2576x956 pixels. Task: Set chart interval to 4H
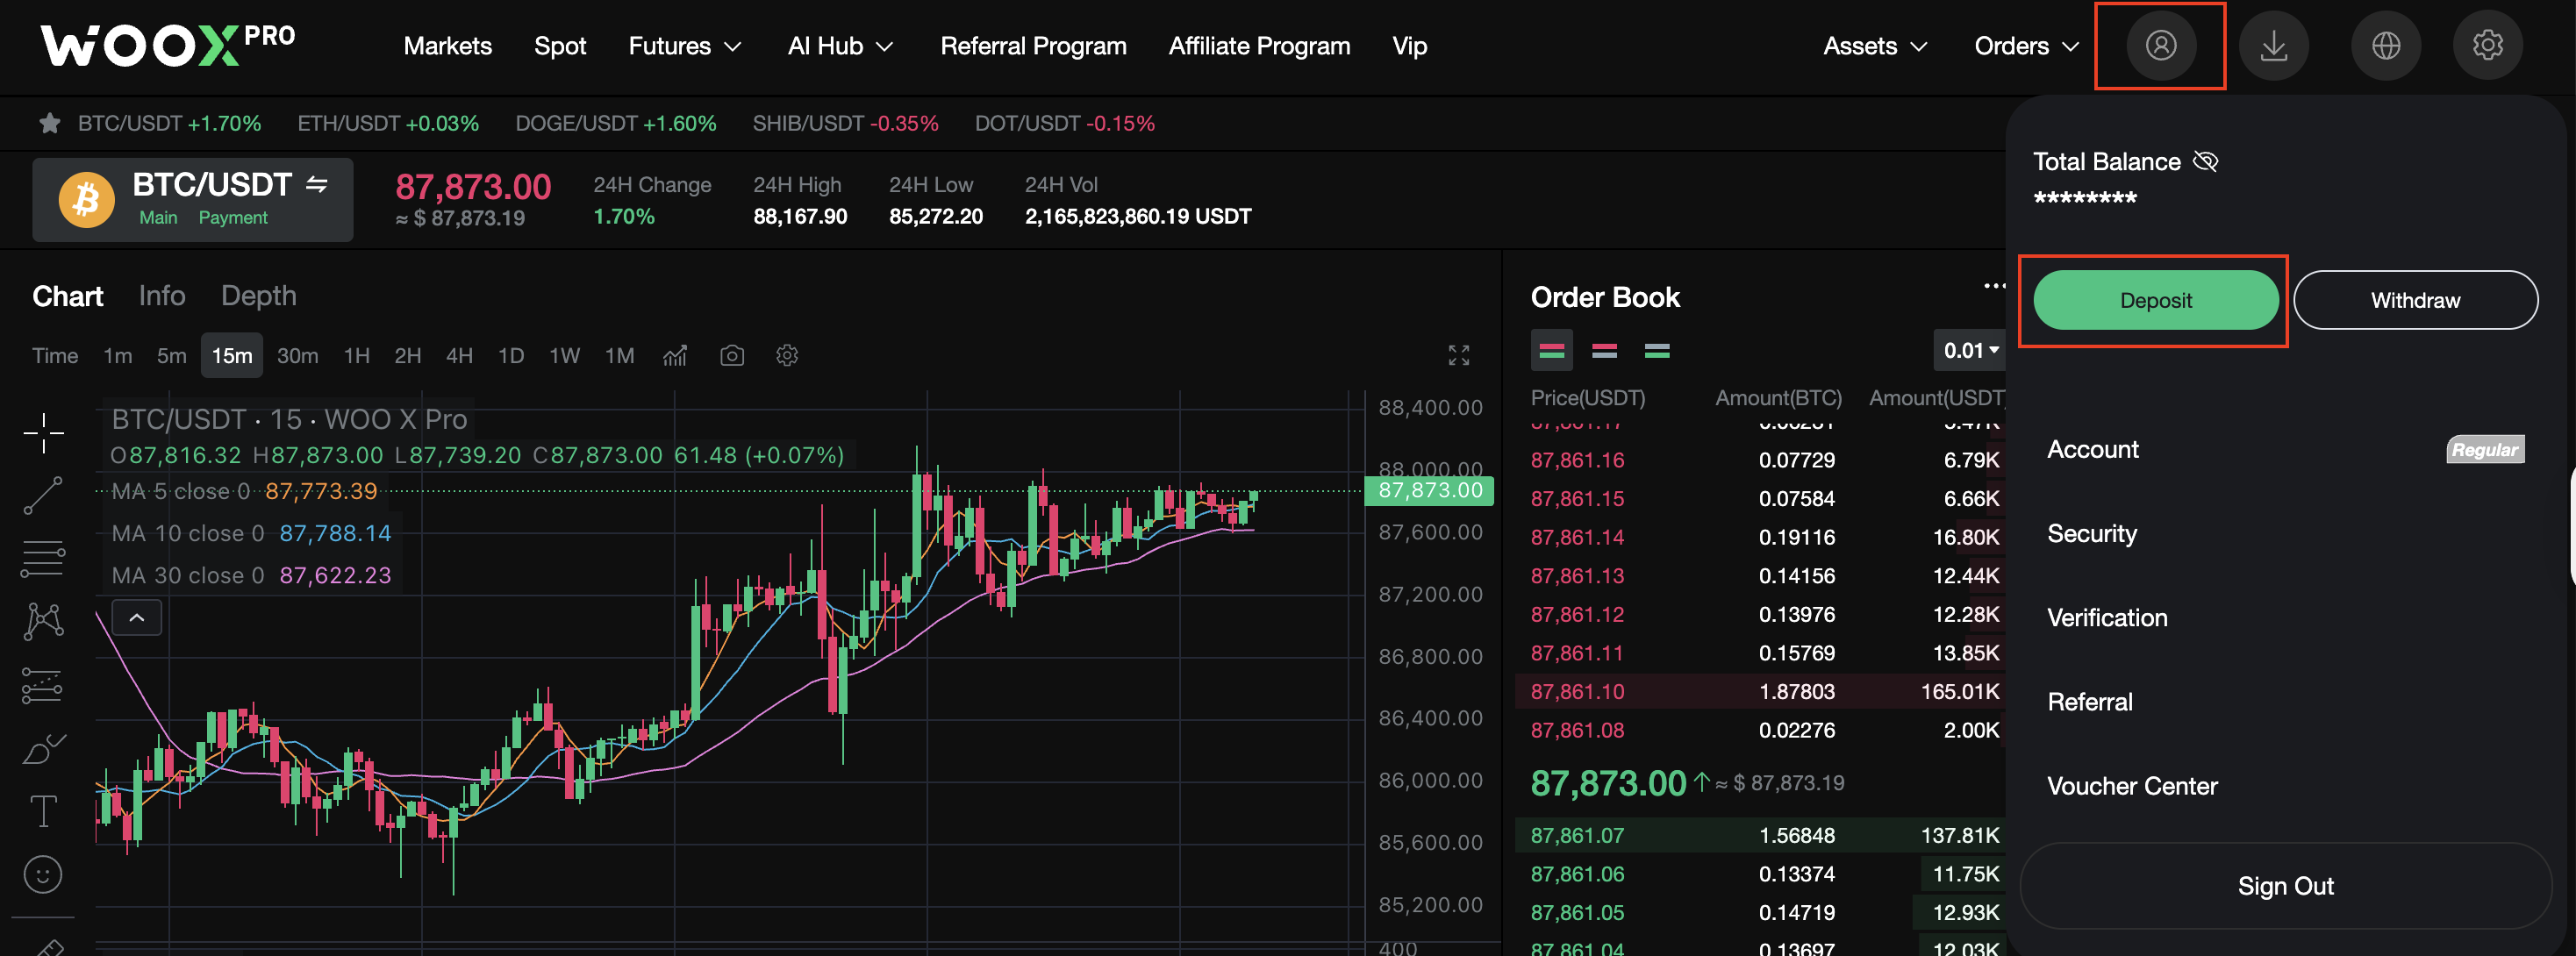[459, 355]
